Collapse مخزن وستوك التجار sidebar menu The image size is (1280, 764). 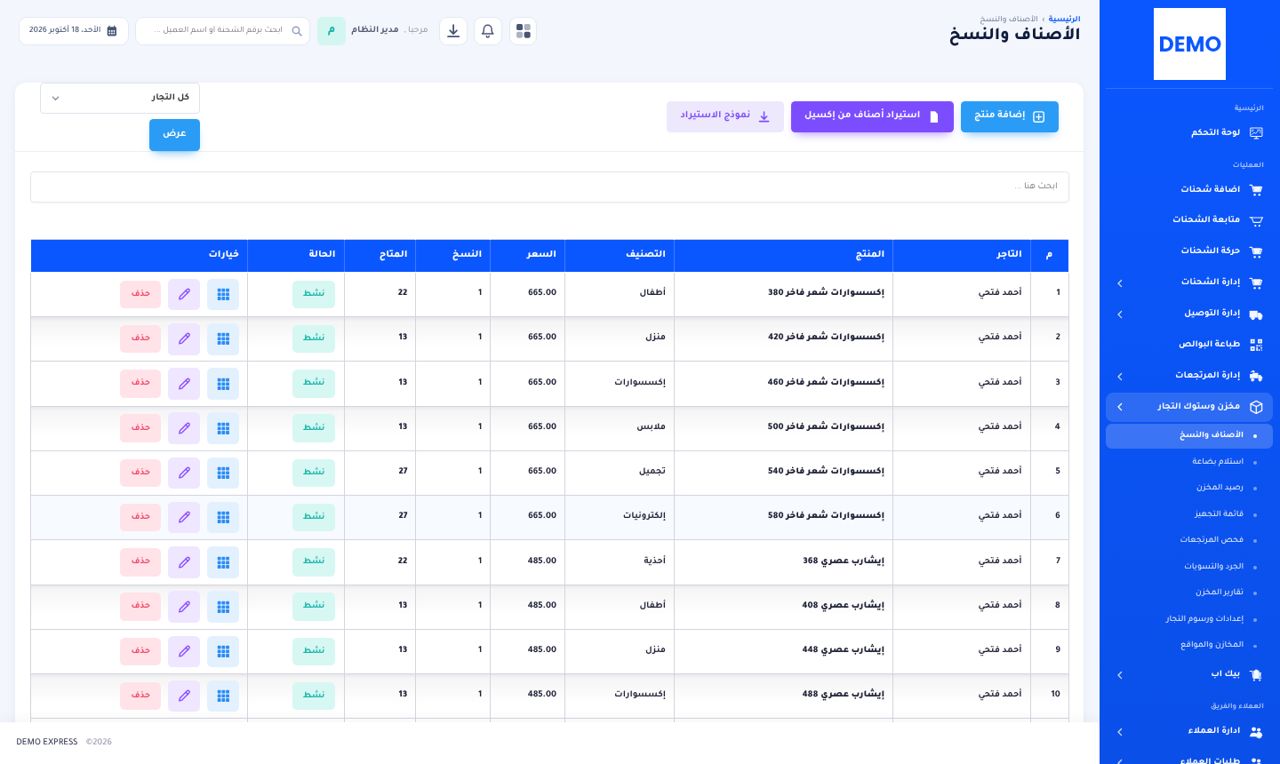[x=1189, y=407]
